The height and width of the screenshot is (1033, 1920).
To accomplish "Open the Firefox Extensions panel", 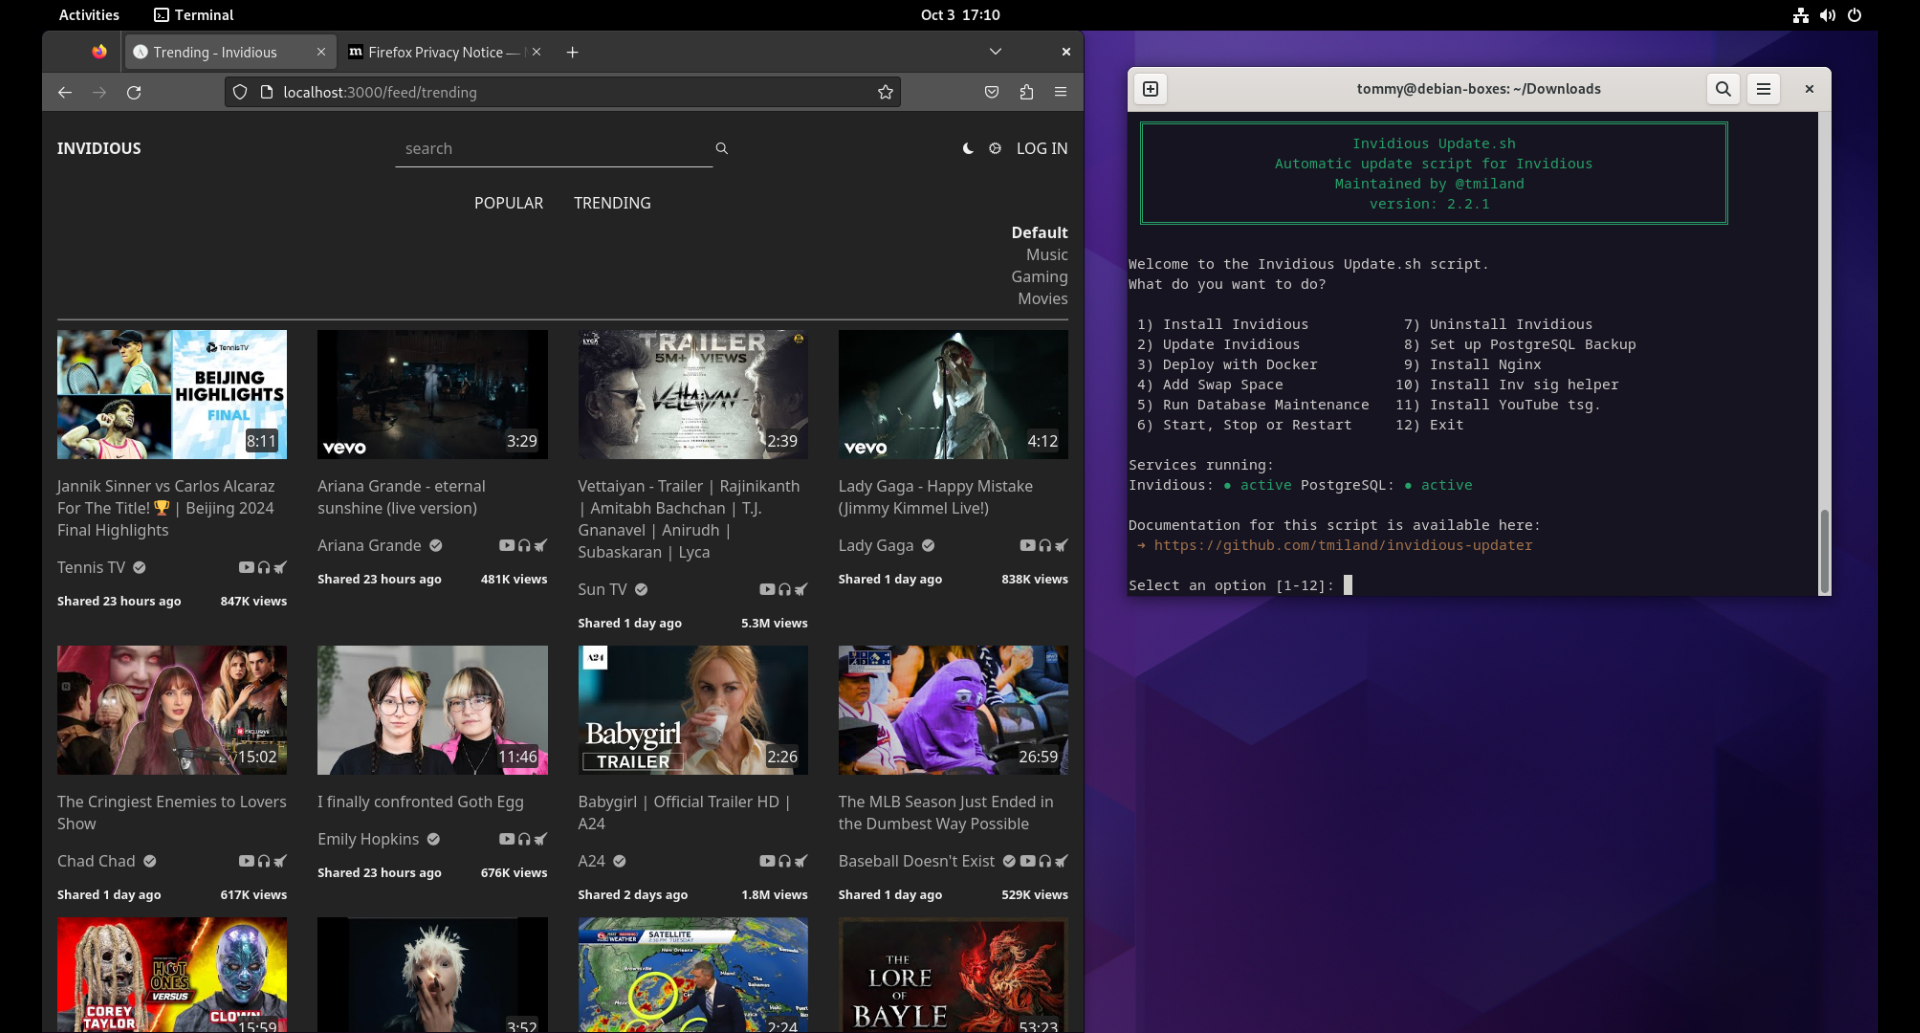I will [1026, 92].
